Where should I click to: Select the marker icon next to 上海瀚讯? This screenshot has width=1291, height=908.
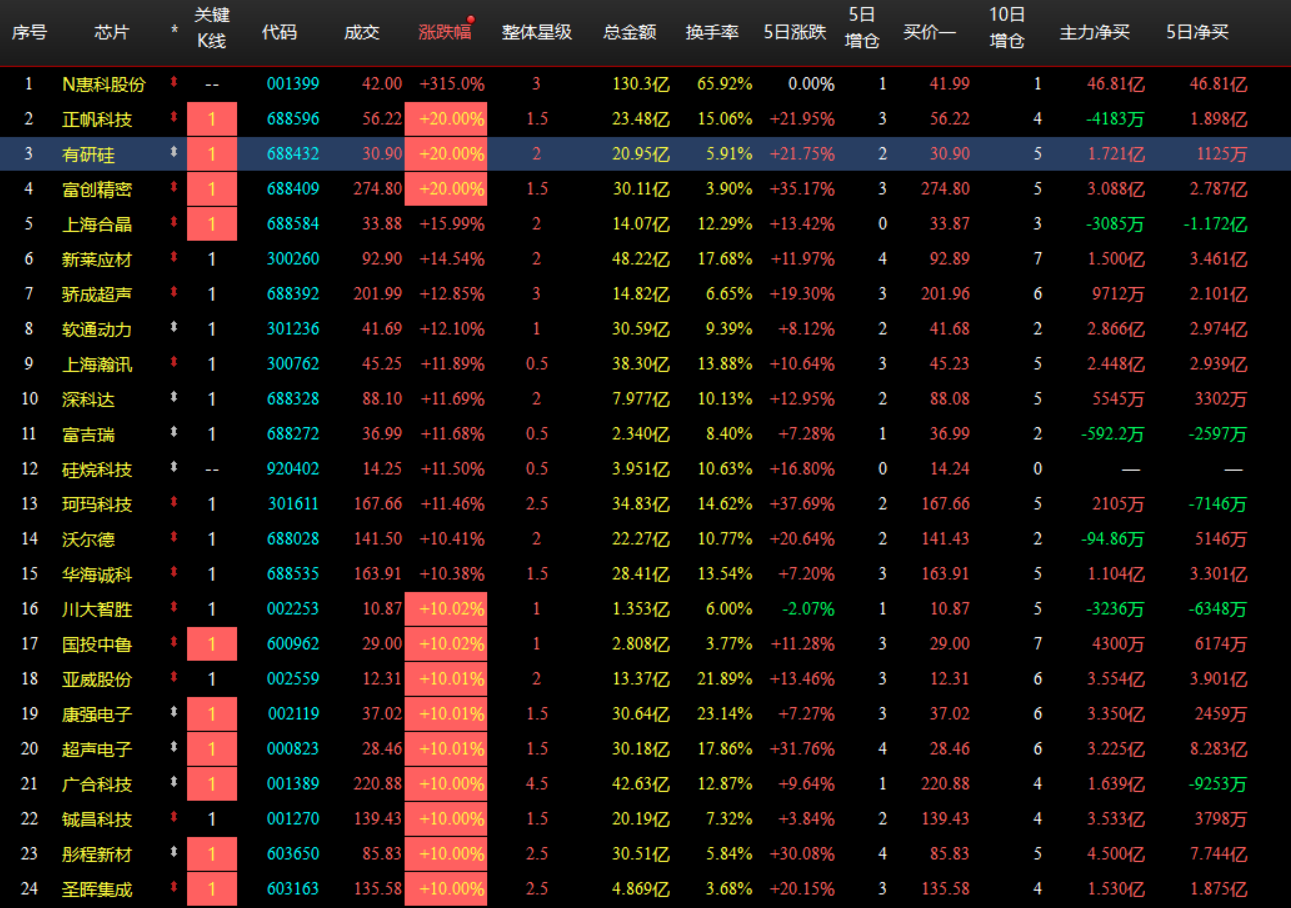pyautogui.click(x=174, y=363)
